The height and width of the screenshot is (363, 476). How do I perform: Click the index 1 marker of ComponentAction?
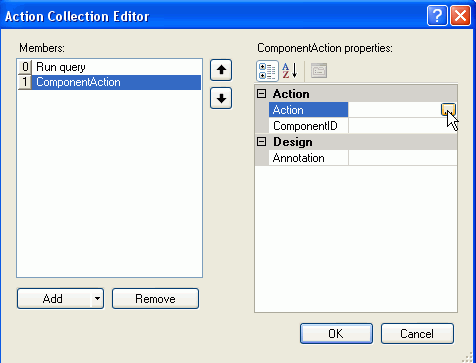coord(25,82)
